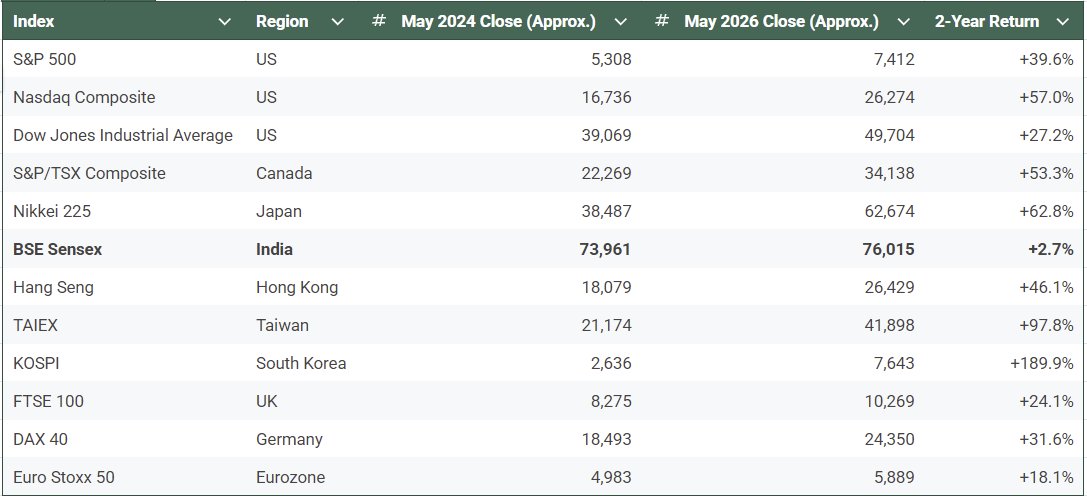Select the Canada region cell
The height and width of the screenshot is (496, 1087).
click(284, 173)
